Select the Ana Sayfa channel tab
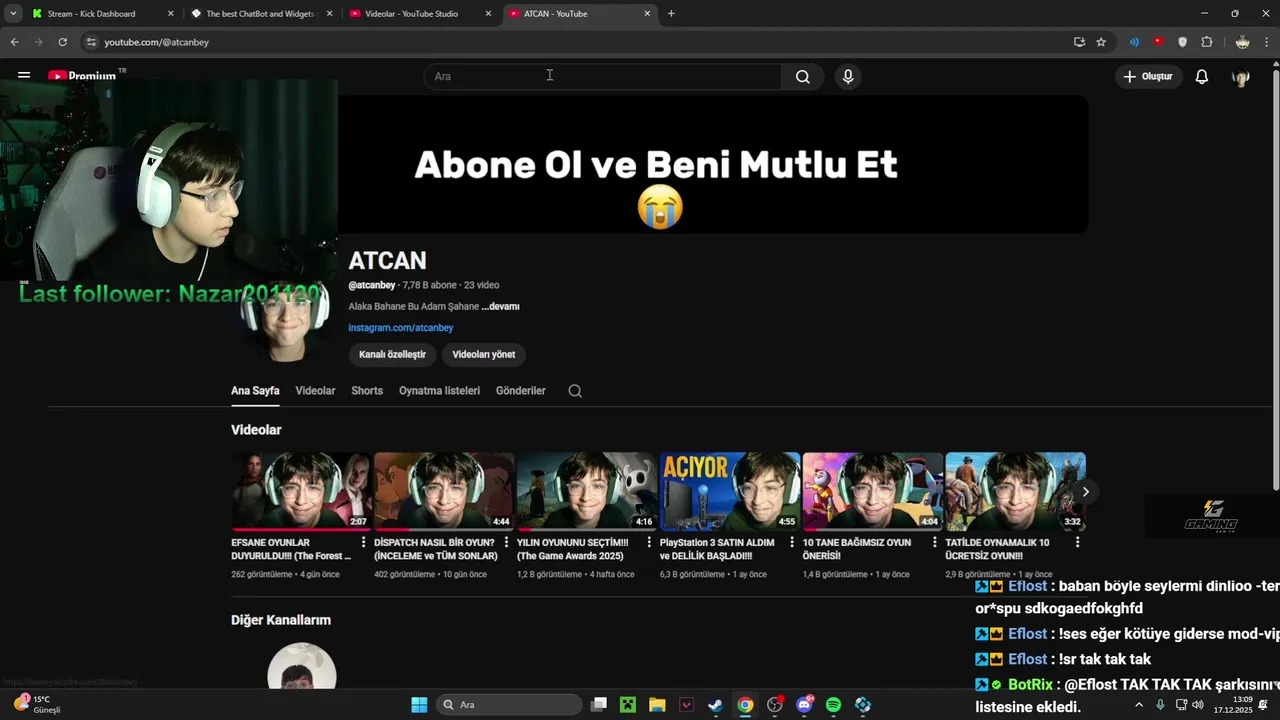This screenshot has height=720, width=1280. click(x=255, y=391)
